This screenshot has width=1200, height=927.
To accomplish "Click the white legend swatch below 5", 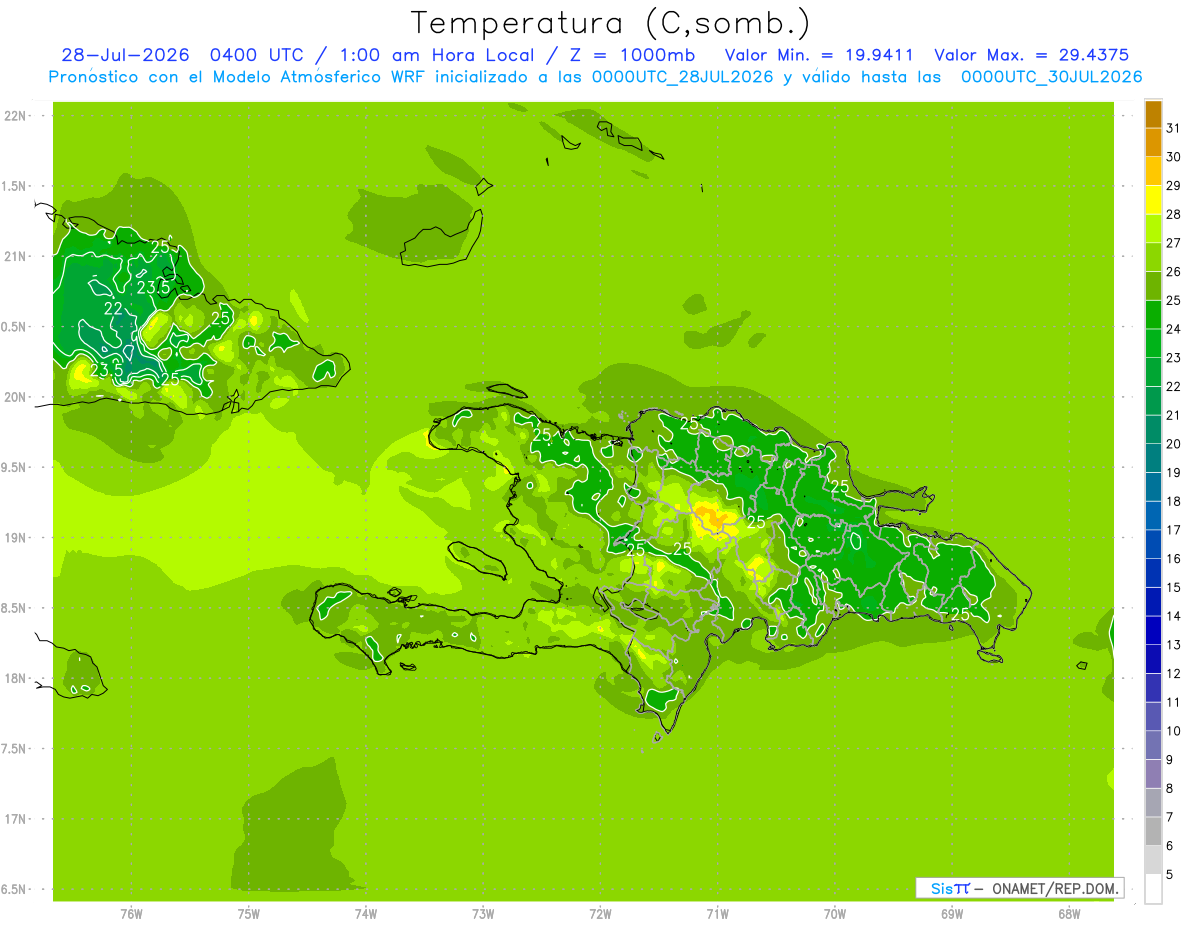I will click(x=1153, y=889).
